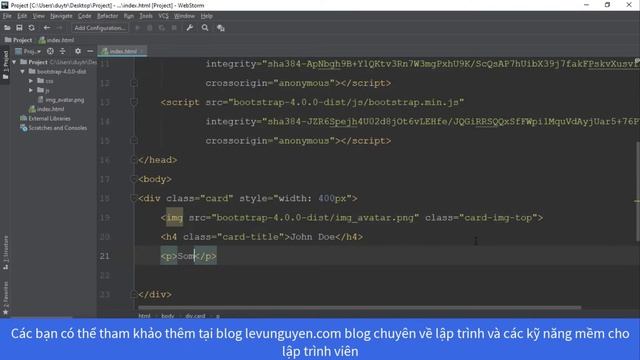Viewport: 640px width, 360px height.
Task: Collapse the Project root tree node
Action: coord(15,62)
